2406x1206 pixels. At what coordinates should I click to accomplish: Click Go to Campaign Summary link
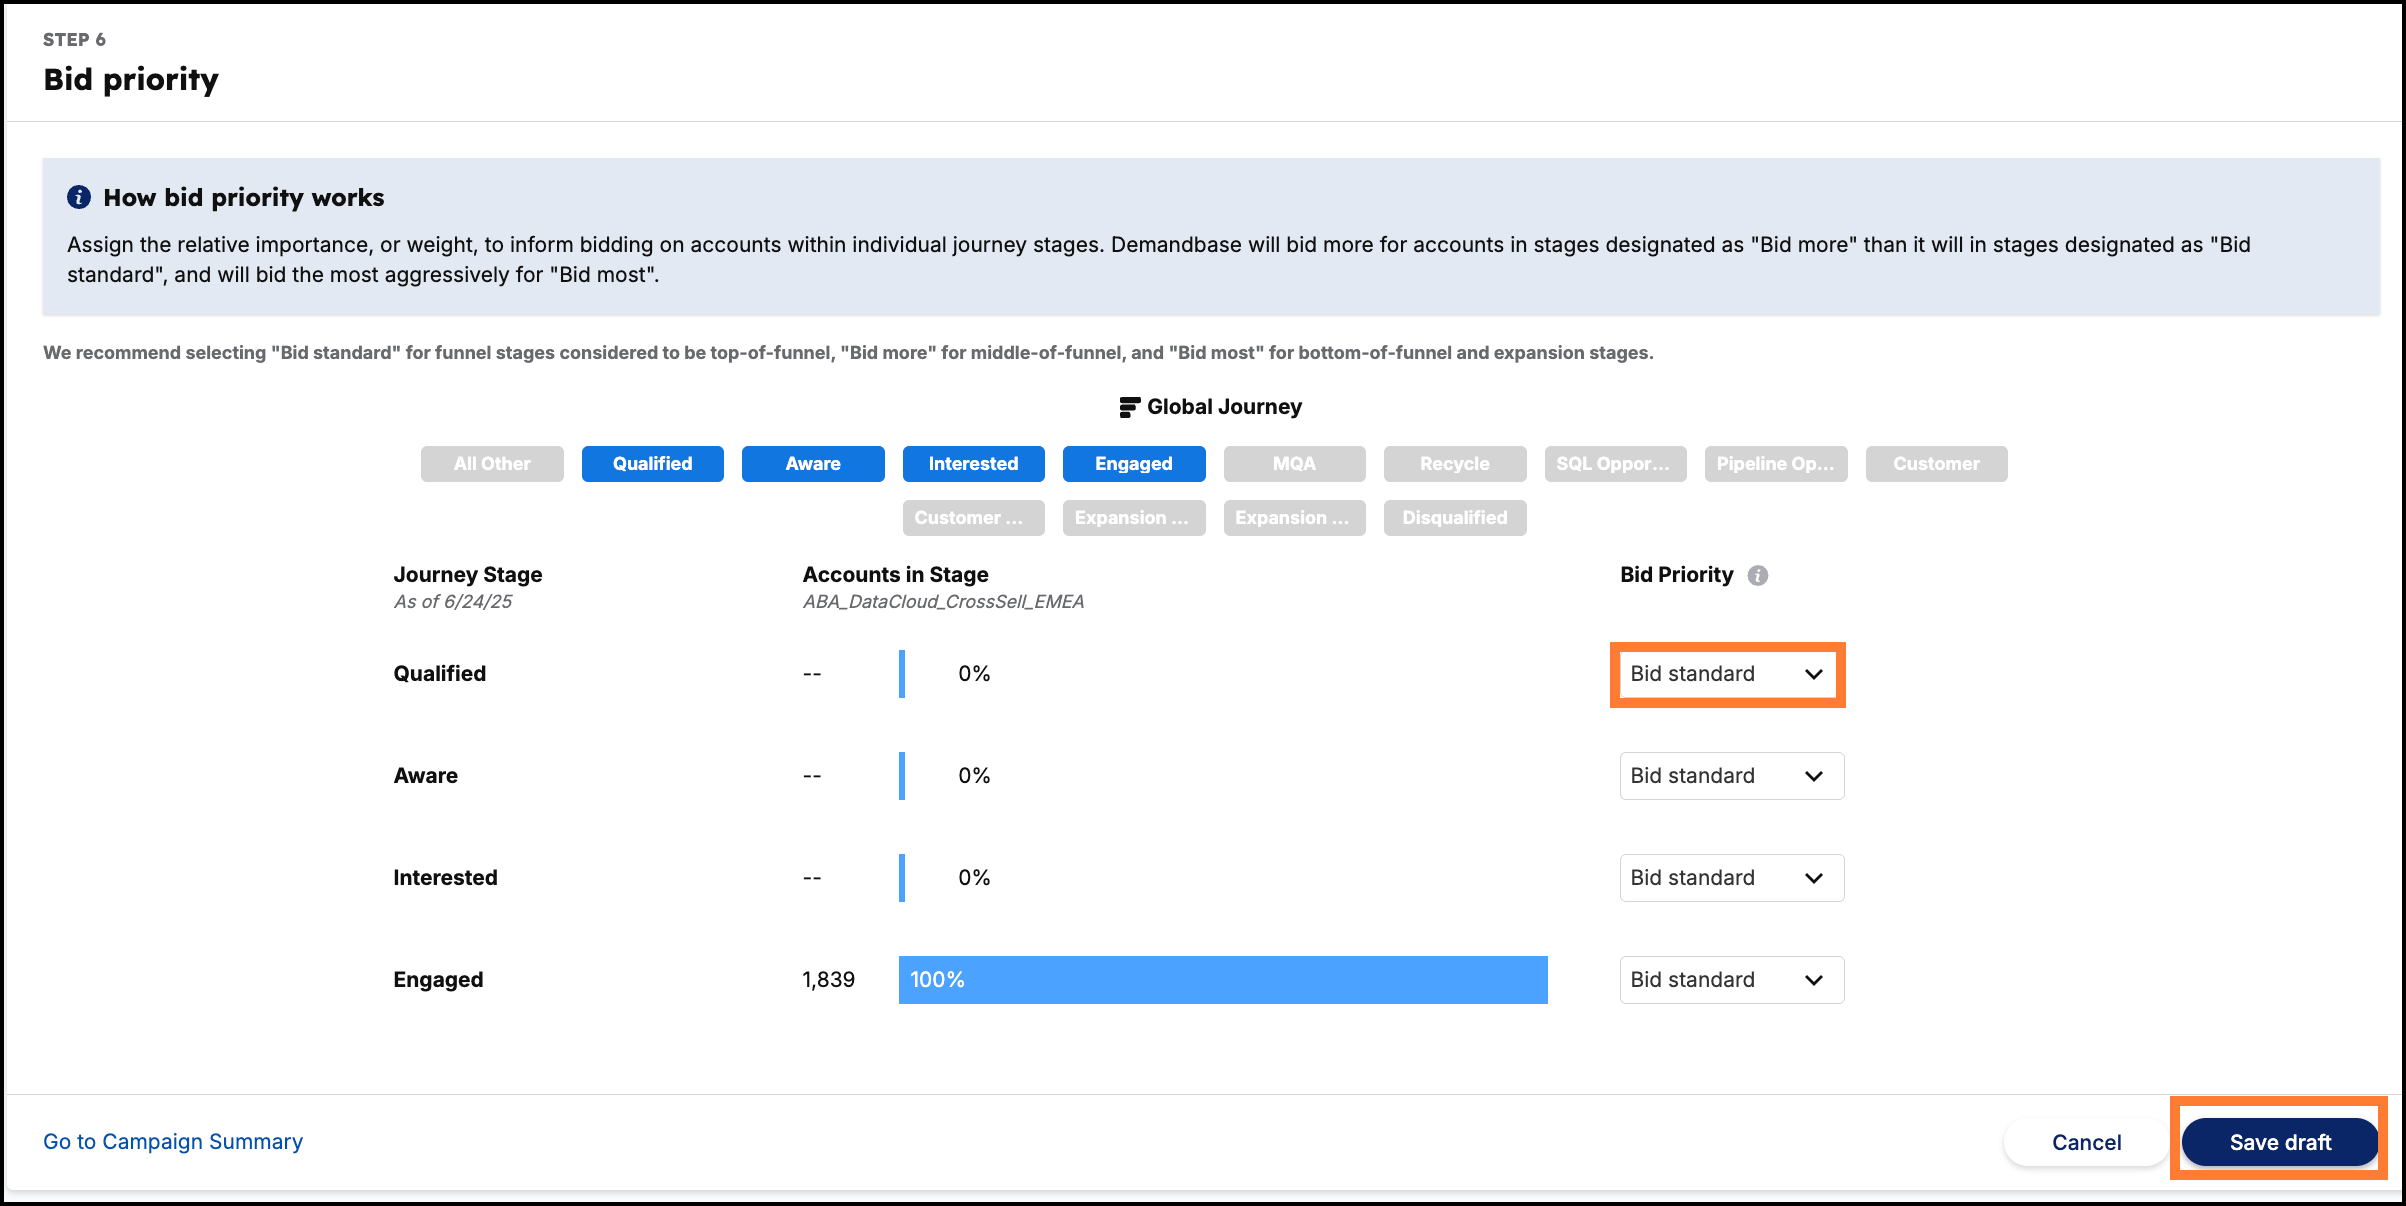pos(173,1142)
